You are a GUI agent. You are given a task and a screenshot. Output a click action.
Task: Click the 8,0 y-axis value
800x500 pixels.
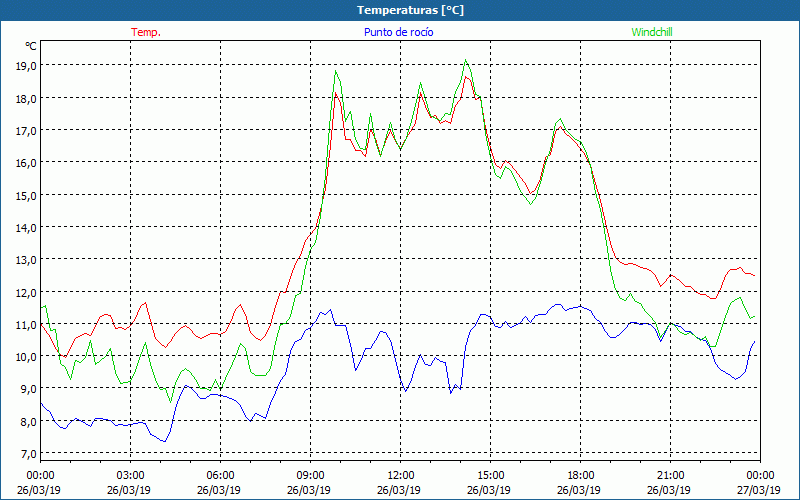(29, 421)
